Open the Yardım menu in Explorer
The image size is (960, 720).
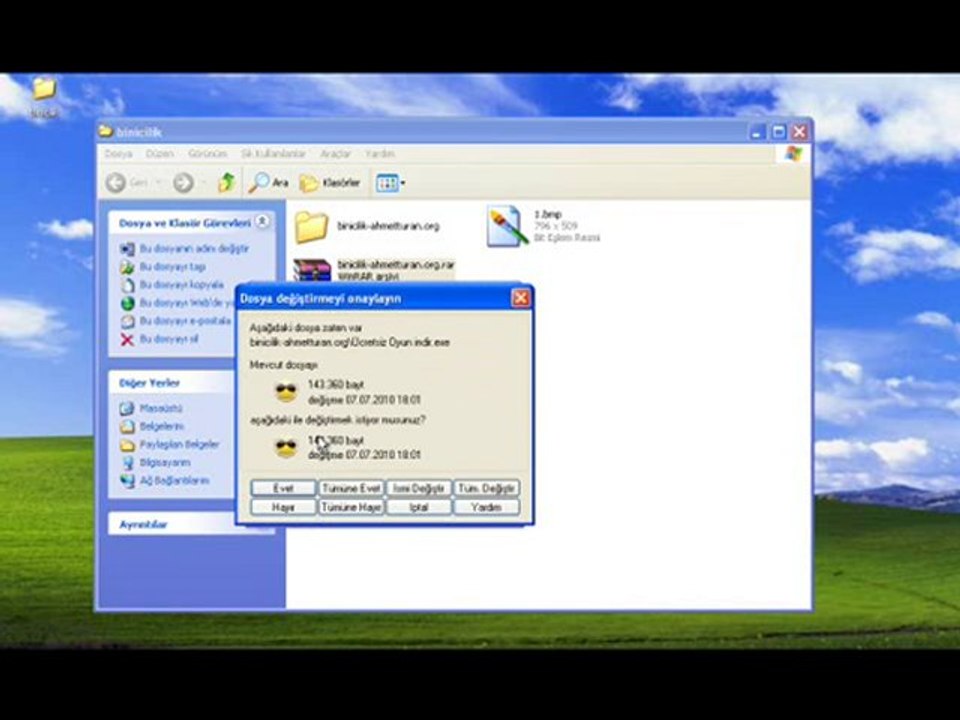pyautogui.click(x=380, y=154)
